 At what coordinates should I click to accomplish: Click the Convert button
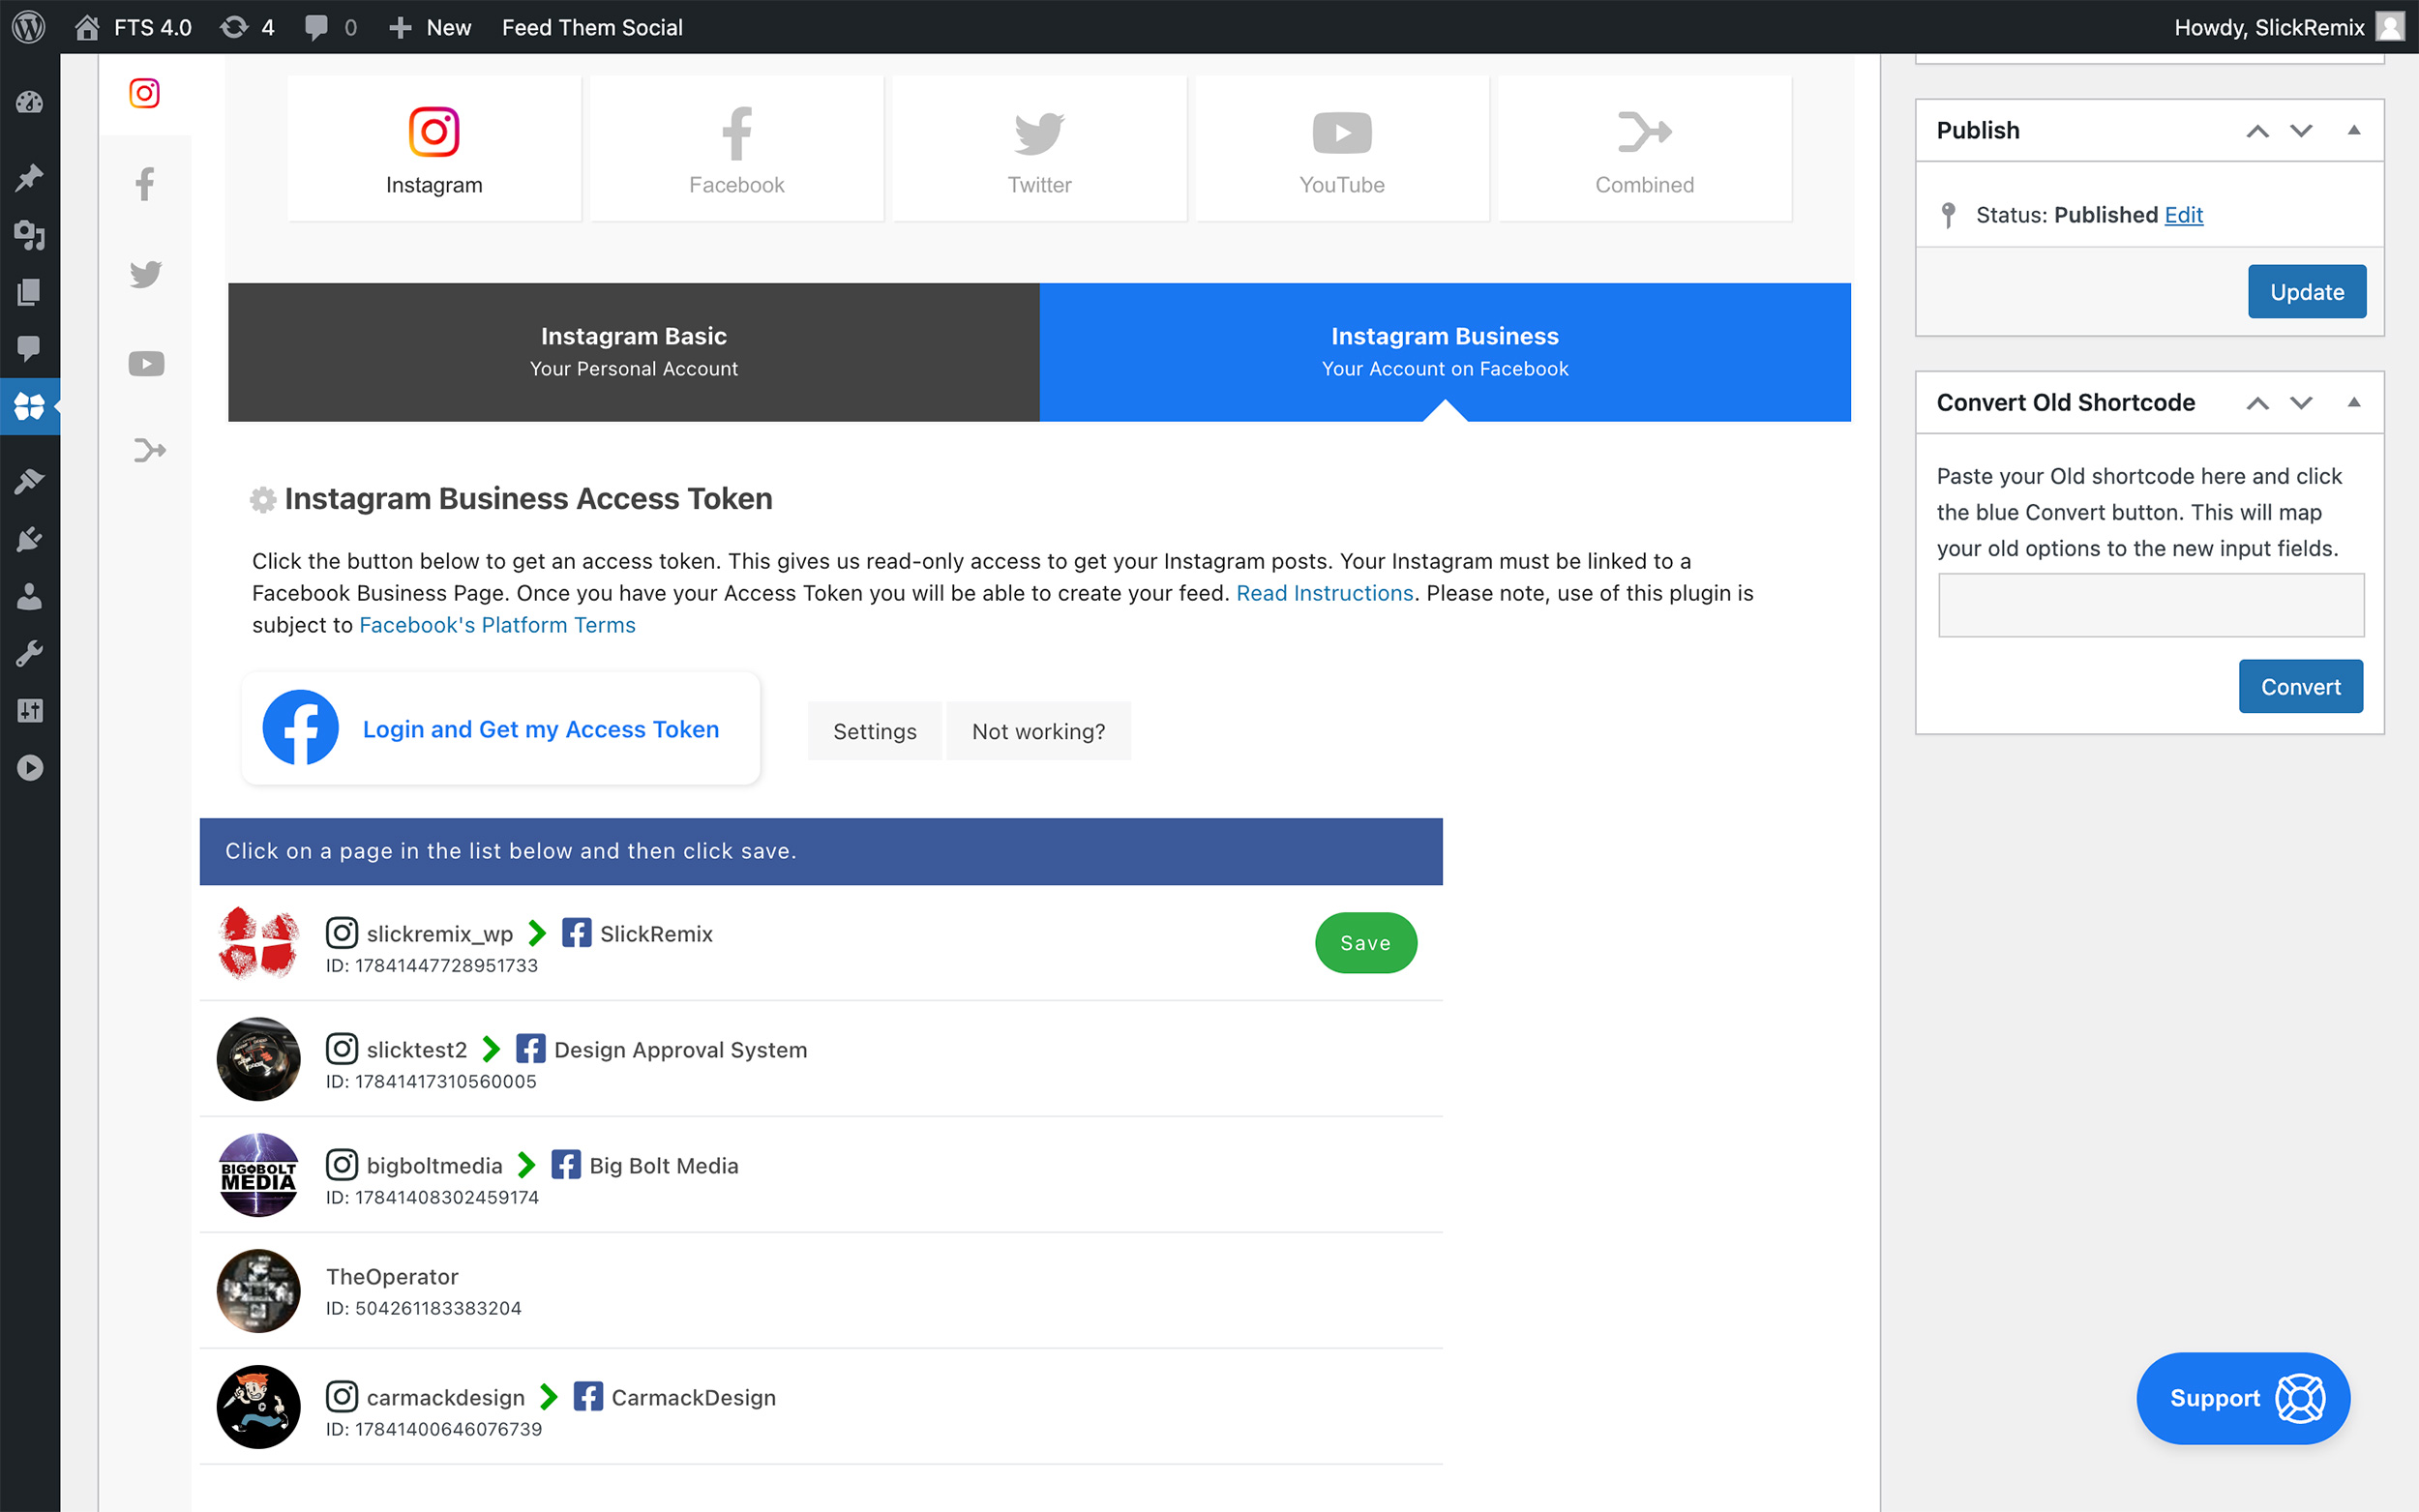click(2301, 687)
